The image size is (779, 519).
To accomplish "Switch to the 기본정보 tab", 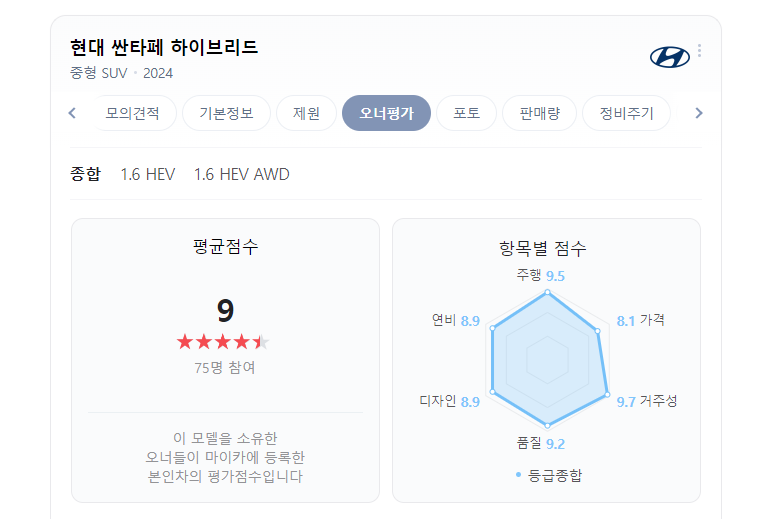I will point(226,113).
